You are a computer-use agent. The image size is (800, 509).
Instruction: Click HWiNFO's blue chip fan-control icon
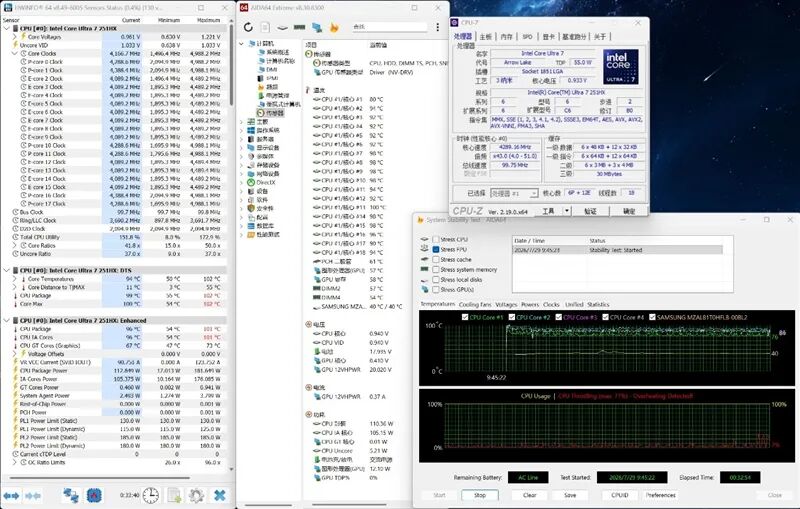click(x=94, y=495)
